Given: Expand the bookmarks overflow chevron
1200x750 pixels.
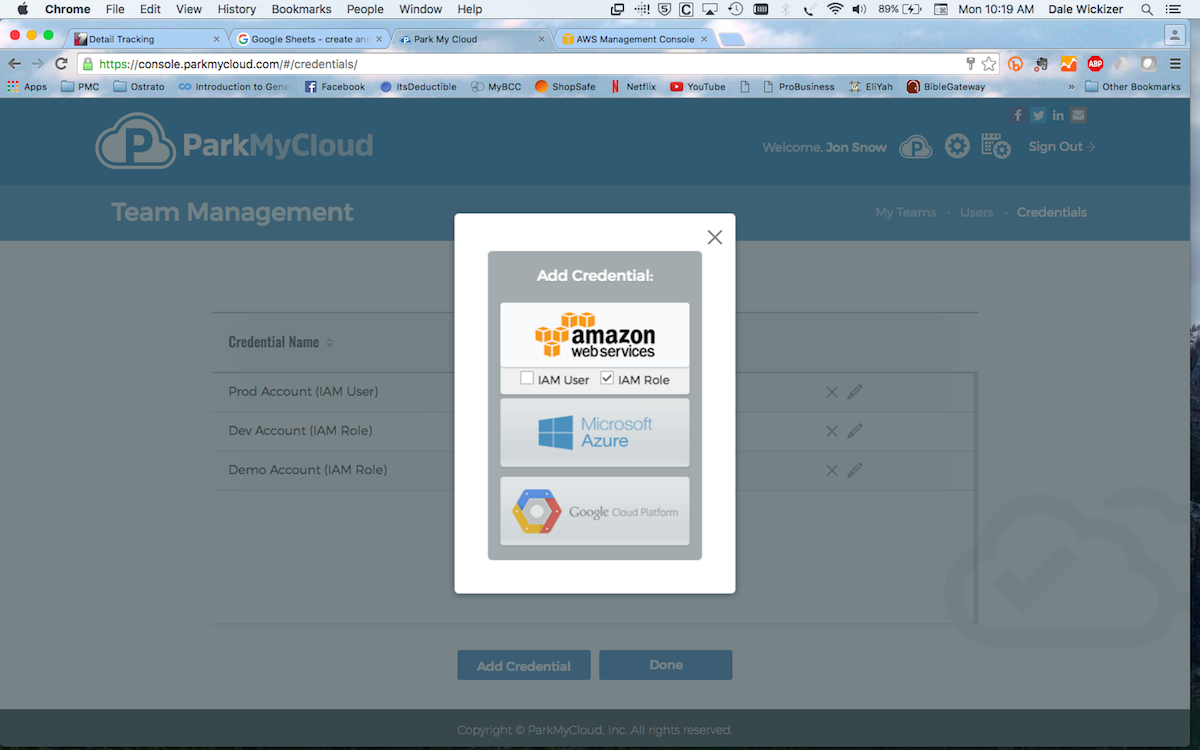Looking at the screenshot, I should [1072, 87].
